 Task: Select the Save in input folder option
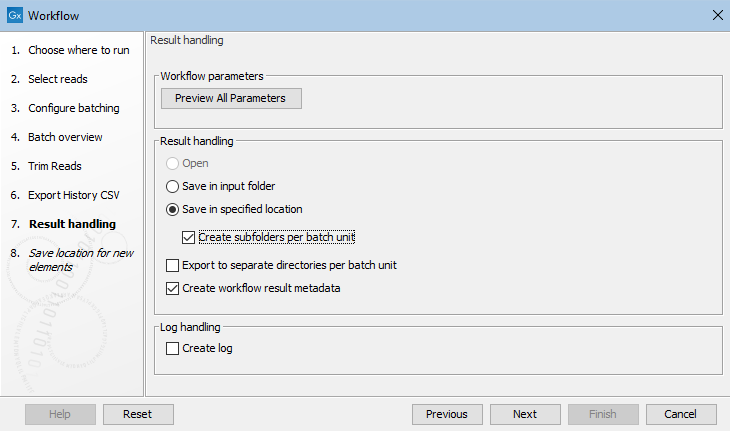tap(173, 186)
